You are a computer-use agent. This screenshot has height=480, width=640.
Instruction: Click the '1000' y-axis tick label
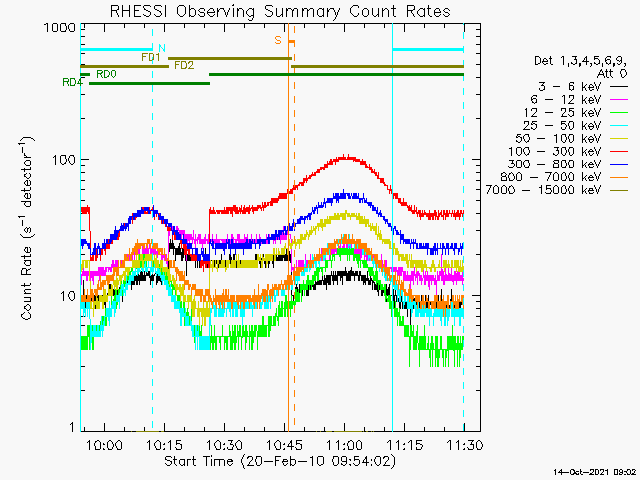click(60, 28)
